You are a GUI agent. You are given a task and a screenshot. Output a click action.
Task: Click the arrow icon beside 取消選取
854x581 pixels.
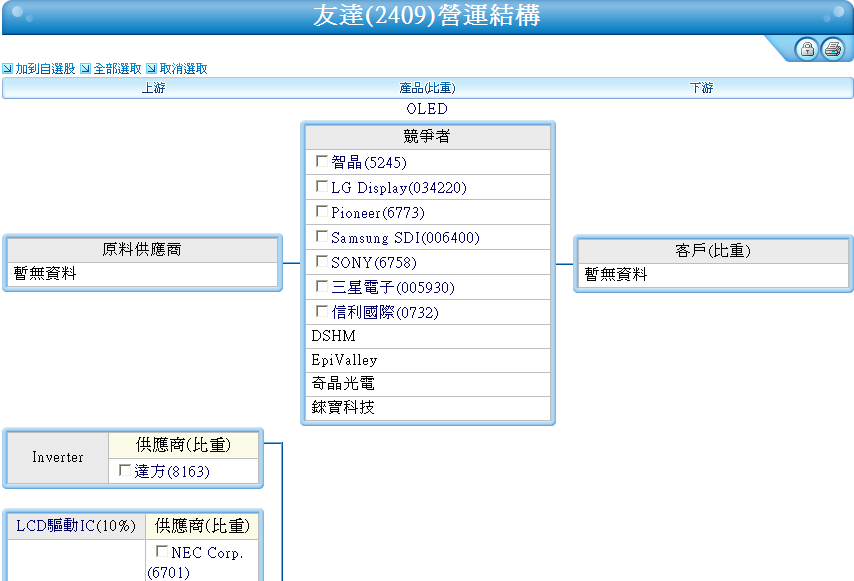(x=151, y=69)
